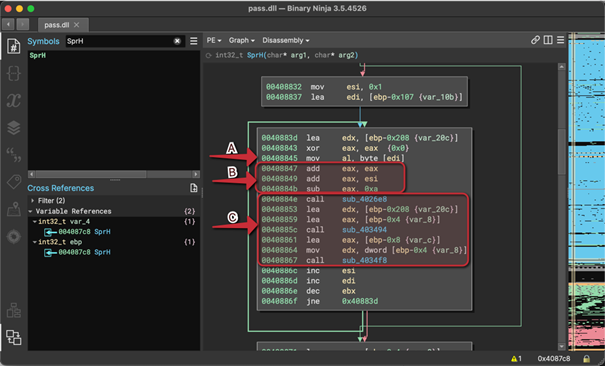The image size is (605, 366).
Task: Collapse the Variable References section
Action: 30,211
